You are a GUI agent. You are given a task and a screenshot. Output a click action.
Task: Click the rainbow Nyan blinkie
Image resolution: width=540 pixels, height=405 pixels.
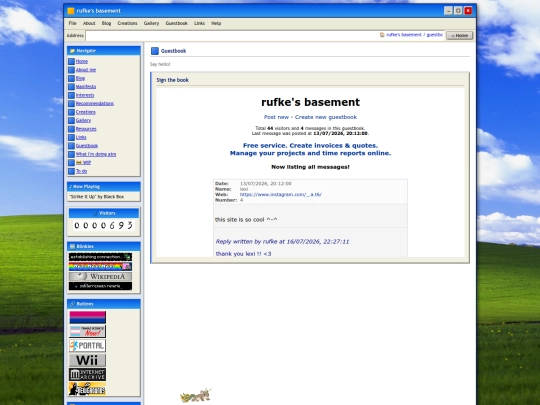click(x=100, y=267)
